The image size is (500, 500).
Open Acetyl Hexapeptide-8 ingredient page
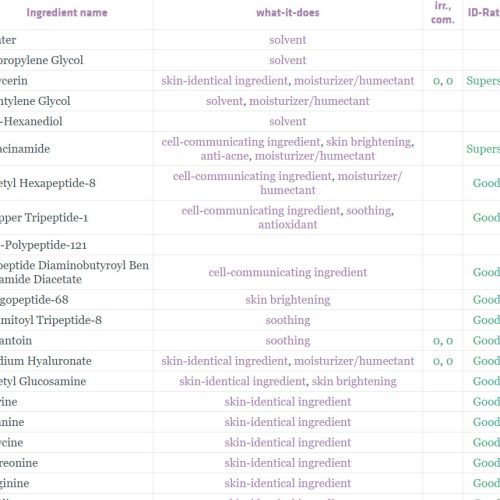point(48,183)
